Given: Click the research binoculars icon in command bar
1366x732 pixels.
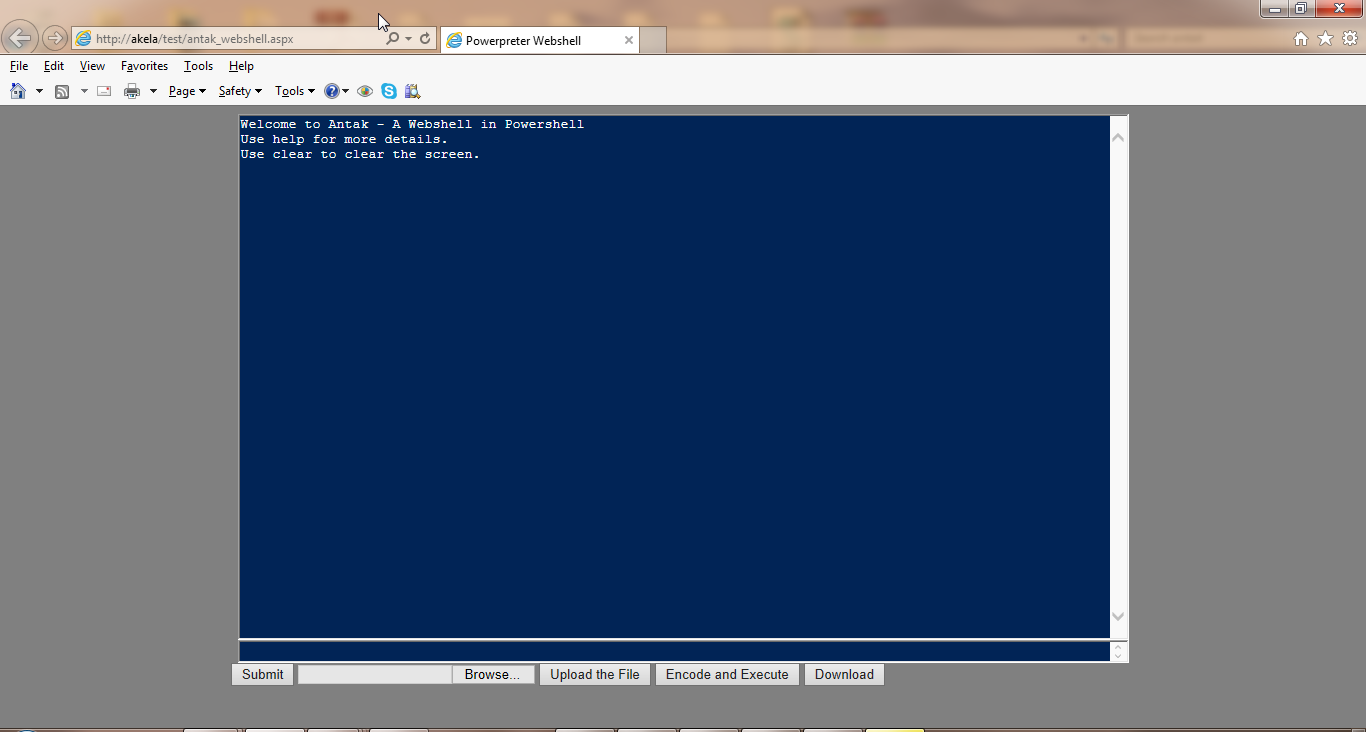Looking at the screenshot, I should click(412, 91).
